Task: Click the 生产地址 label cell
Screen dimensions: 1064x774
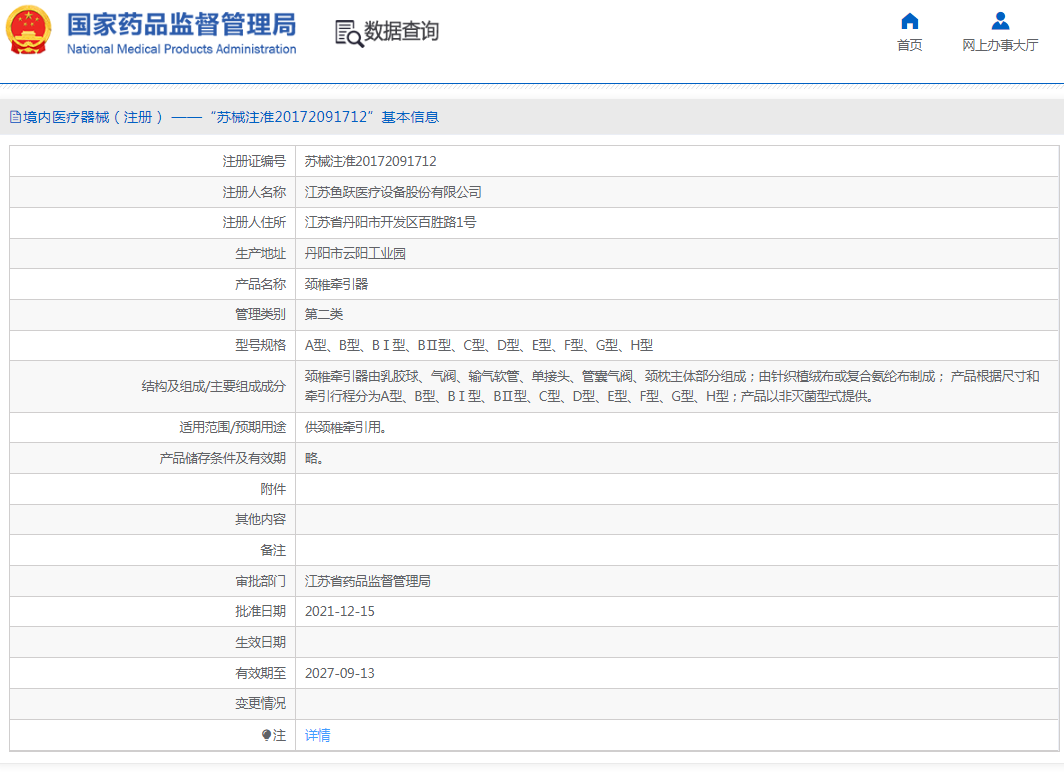Action: (x=152, y=254)
